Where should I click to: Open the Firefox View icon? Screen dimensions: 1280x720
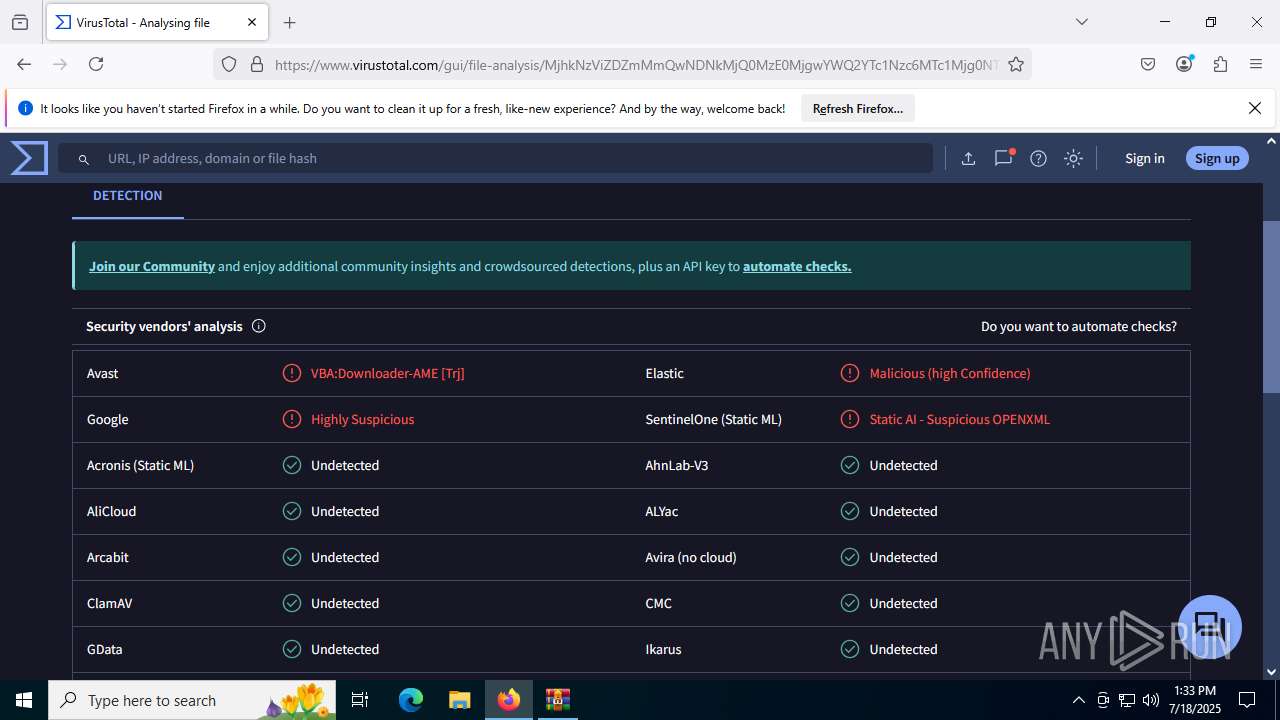tap(20, 22)
